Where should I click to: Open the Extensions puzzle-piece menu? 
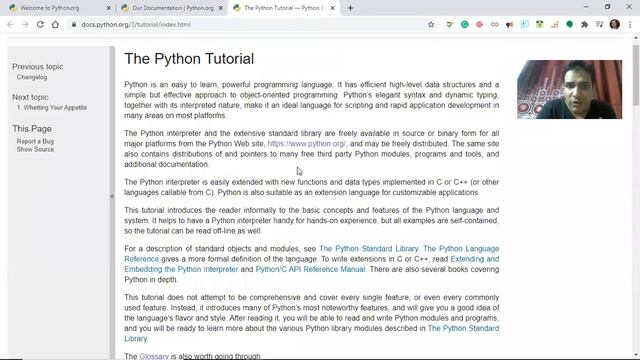(584, 24)
